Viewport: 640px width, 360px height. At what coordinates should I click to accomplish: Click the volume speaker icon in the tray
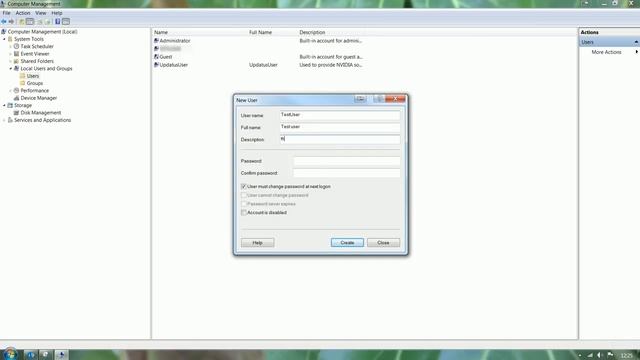click(600, 355)
